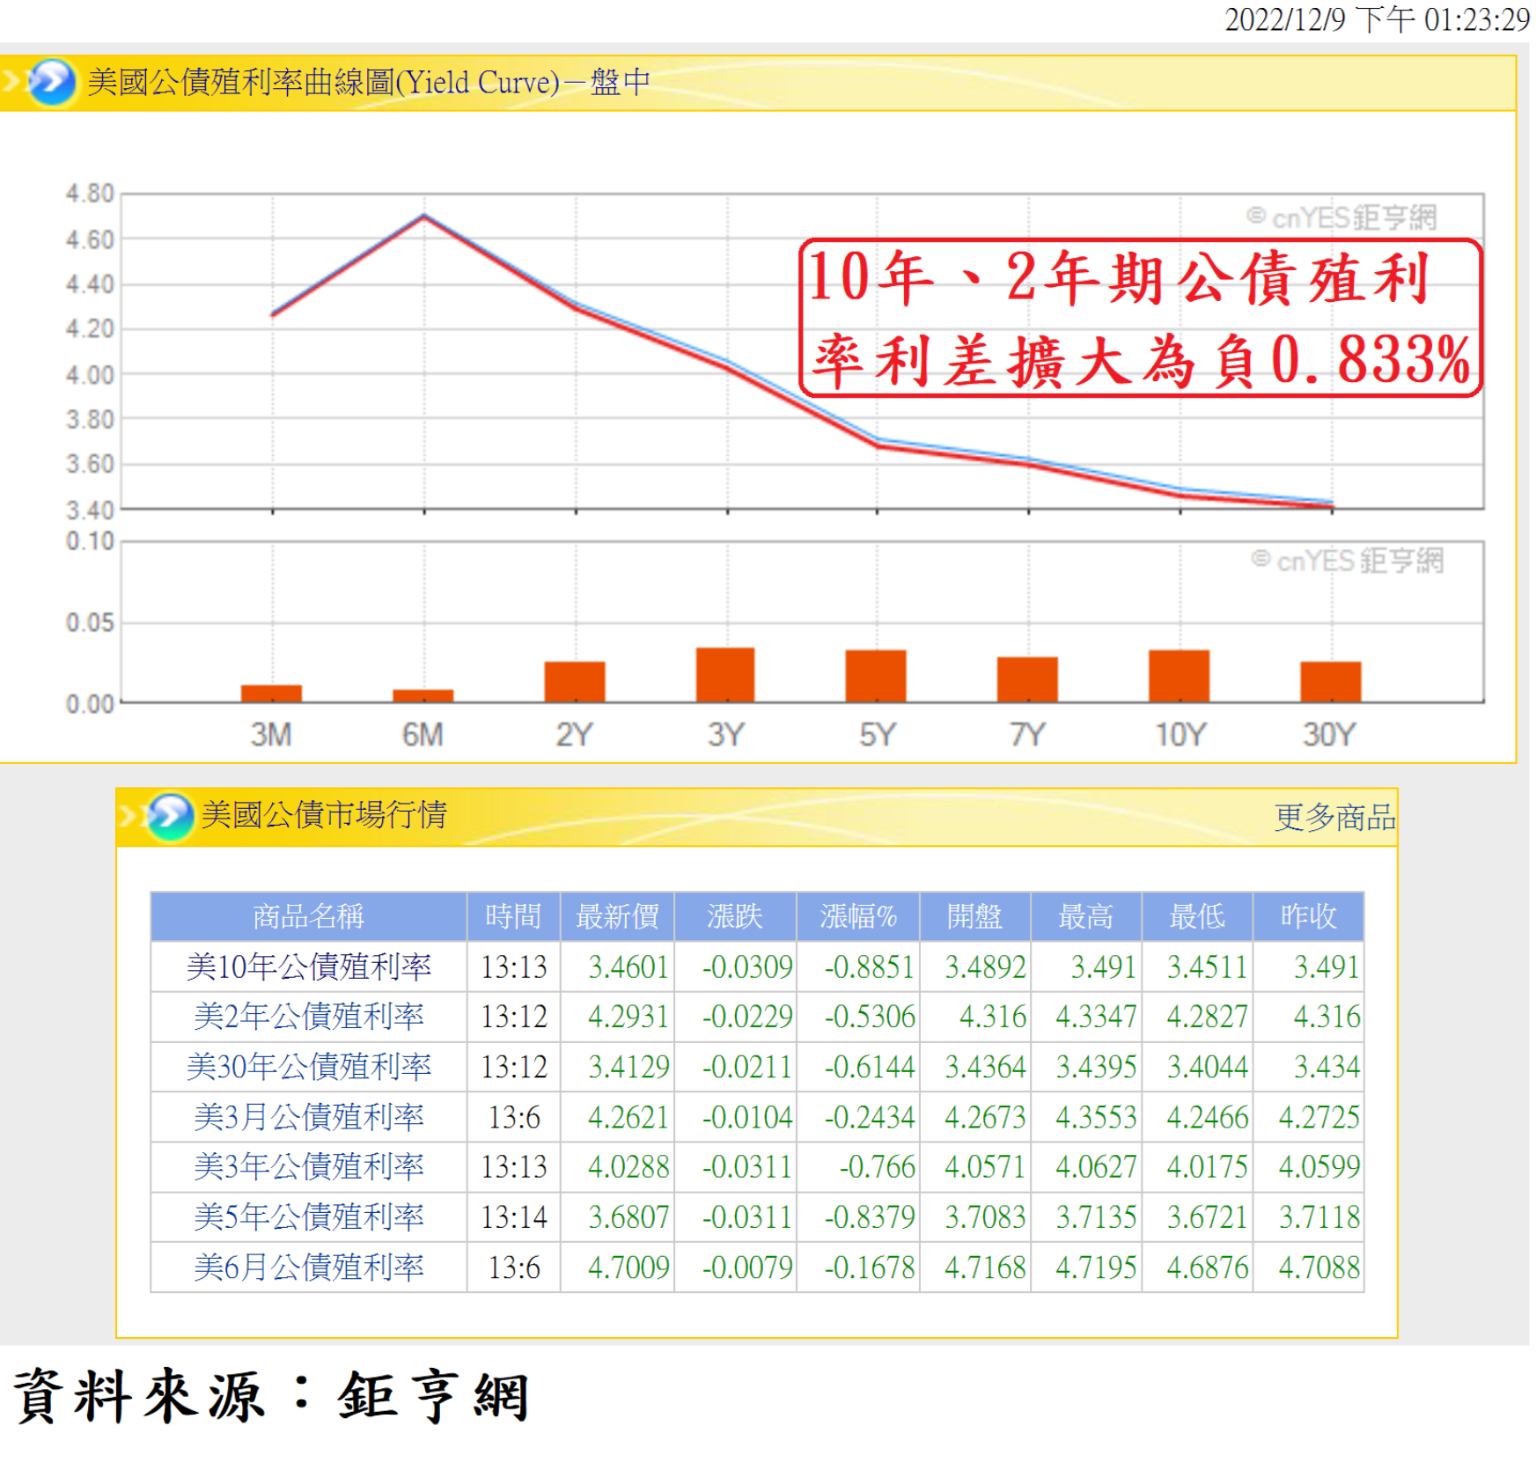Click the 昨收 column header
The image size is (1536, 1464).
tap(1307, 916)
